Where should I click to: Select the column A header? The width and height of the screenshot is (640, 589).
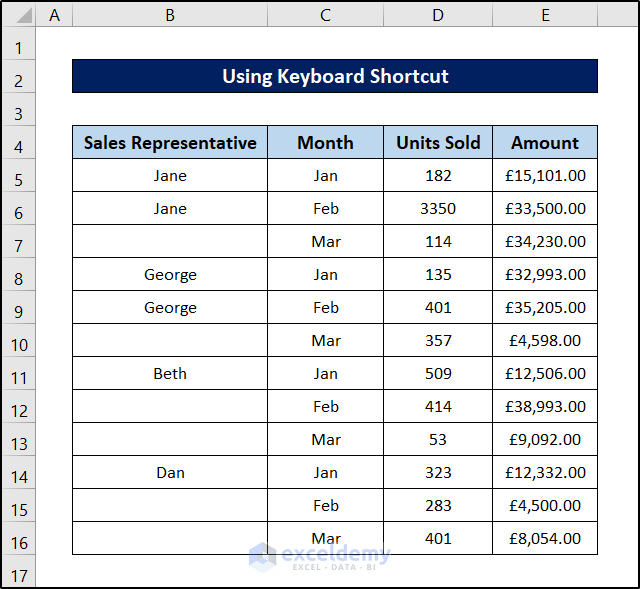[x=54, y=16]
